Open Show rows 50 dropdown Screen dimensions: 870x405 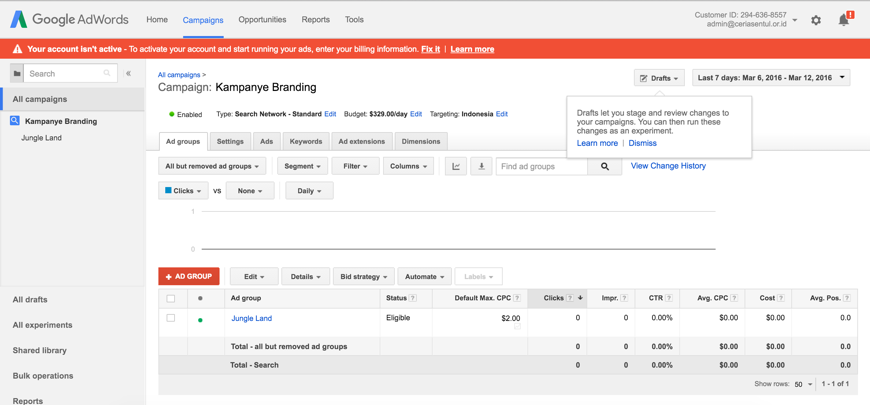point(803,384)
